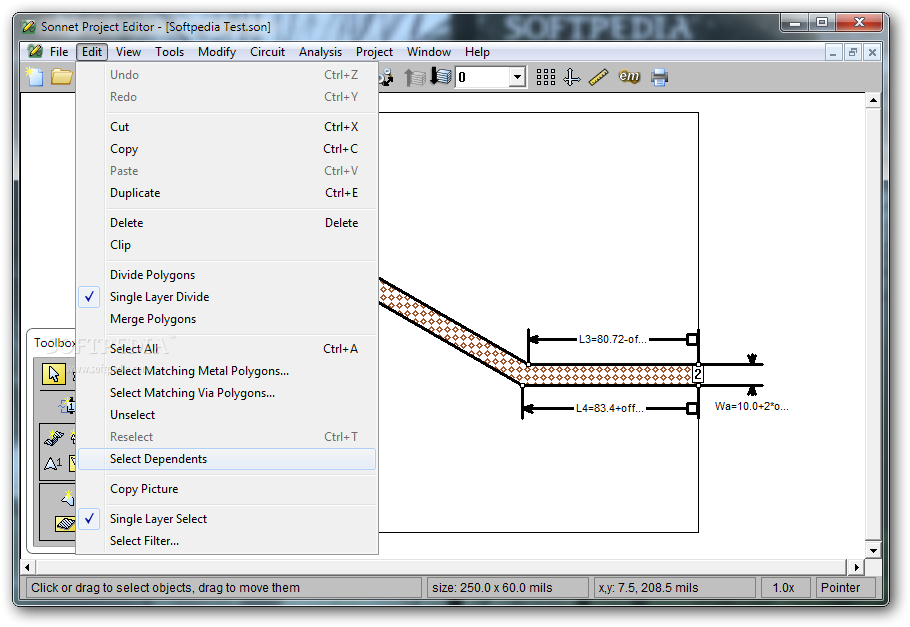This screenshot has width=910, height=627.
Task: Click the add component icon in Toolbox
Action: pyautogui.click(x=68, y=405)
